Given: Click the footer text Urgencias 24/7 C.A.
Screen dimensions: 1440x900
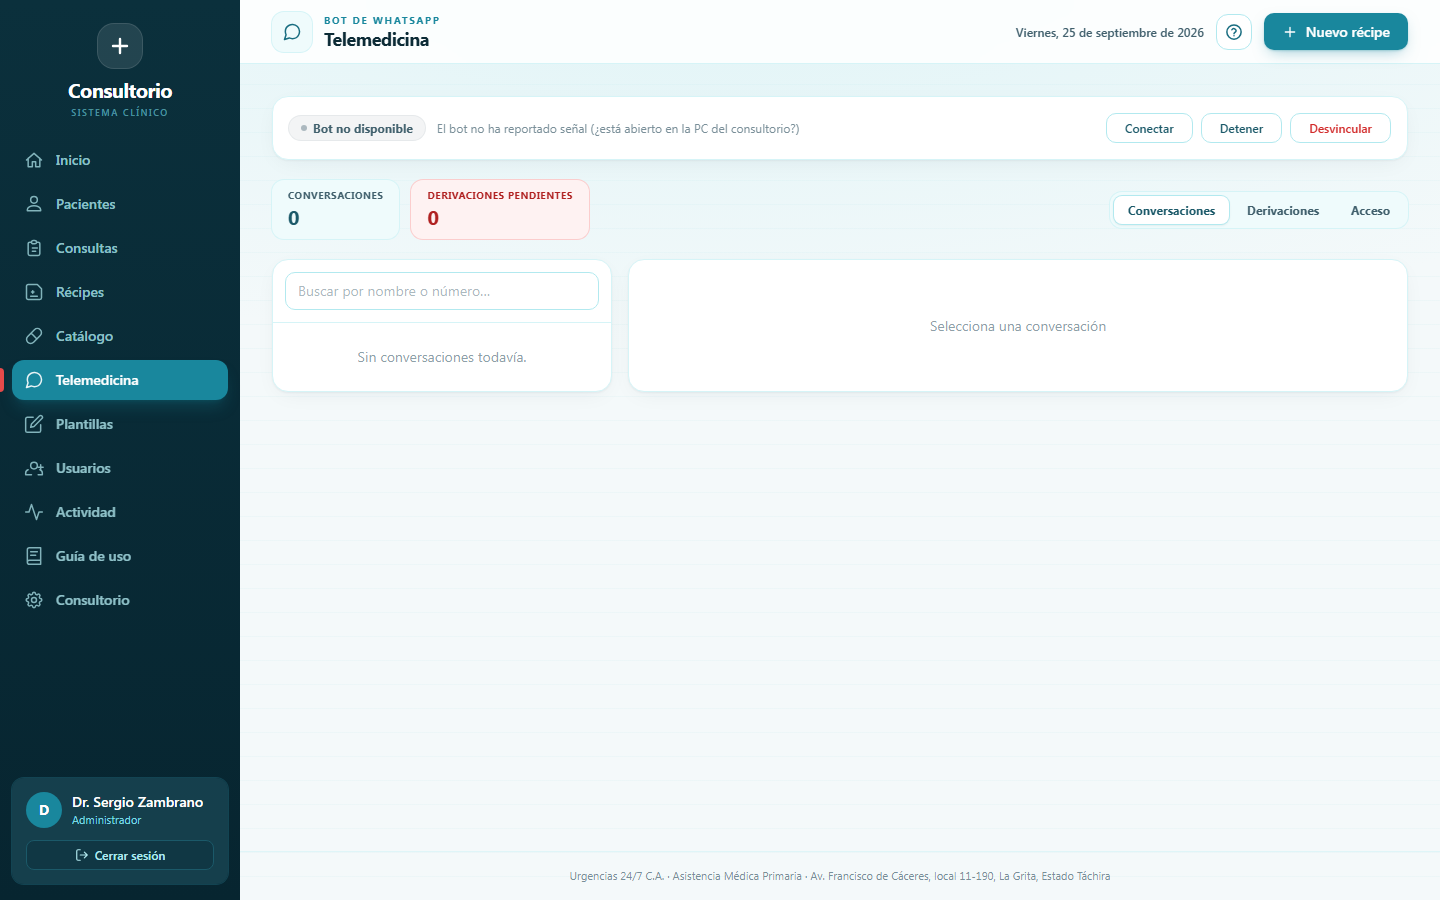Looking at the screenshot, I should pos(617,876).
